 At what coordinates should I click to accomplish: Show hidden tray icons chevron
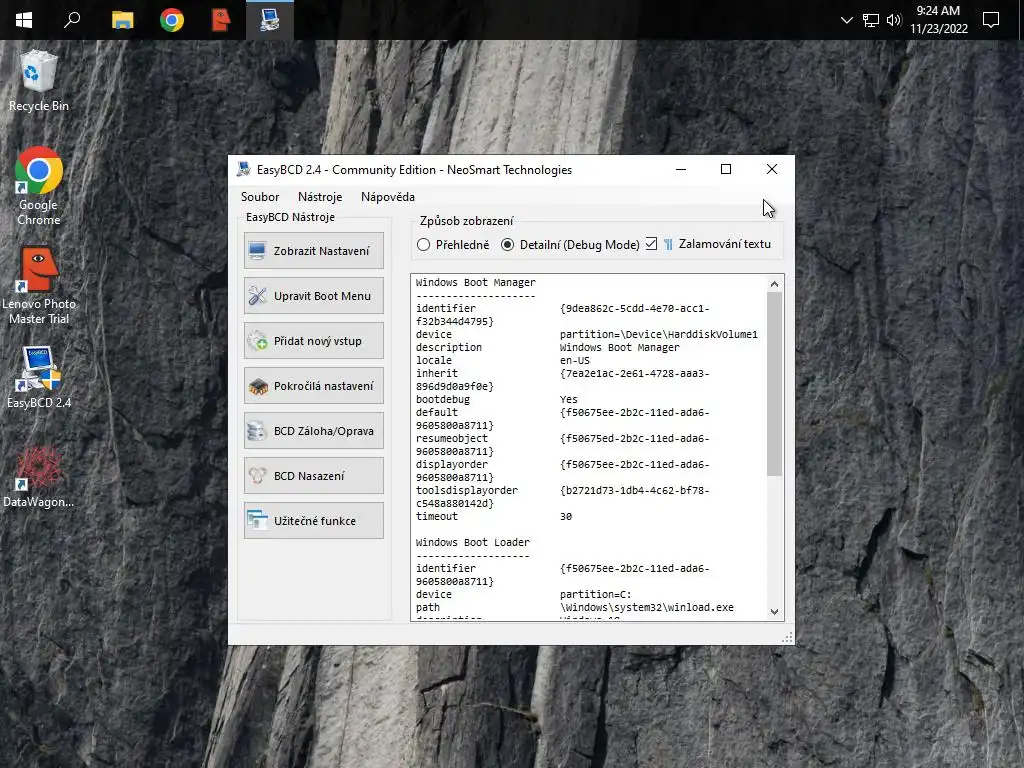(846, 20)
